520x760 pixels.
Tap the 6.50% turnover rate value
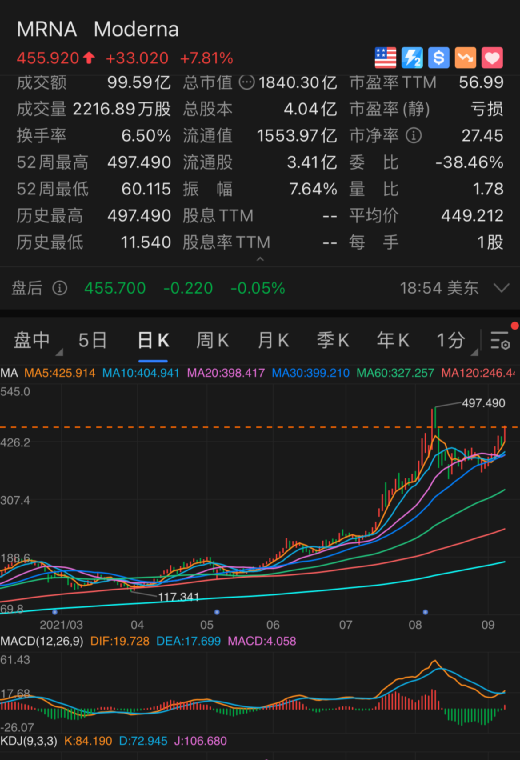146,136
